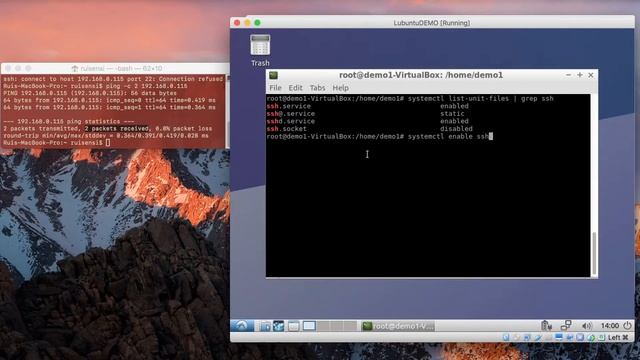Click the VirtualBox hard disk activity indicator

tap(506, 338)
